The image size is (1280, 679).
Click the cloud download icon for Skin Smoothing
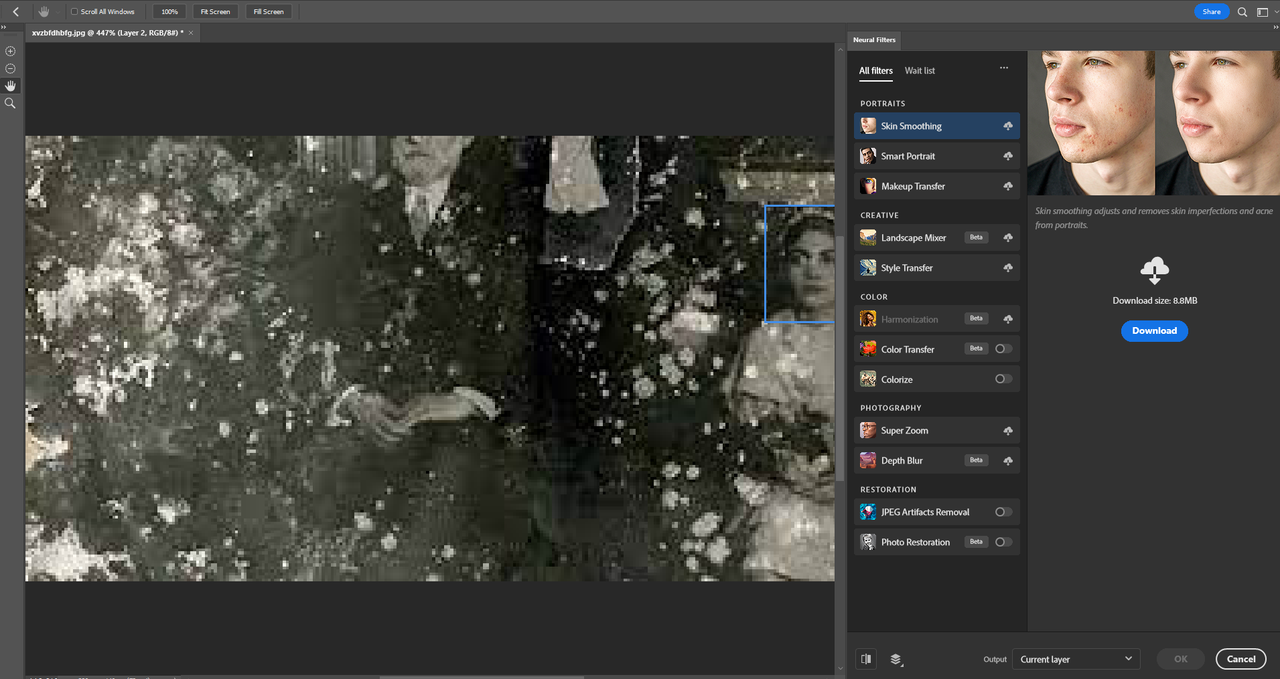(1008, 126)
